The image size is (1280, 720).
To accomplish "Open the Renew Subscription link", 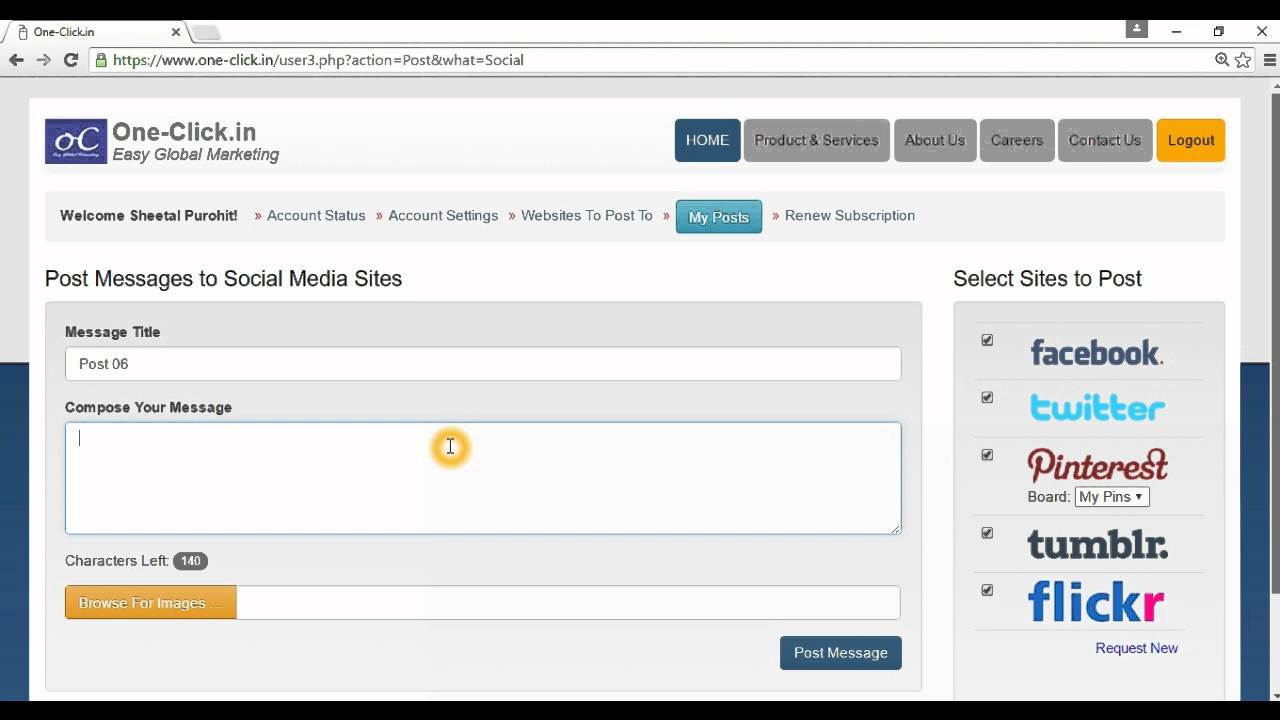I will 850,215.
